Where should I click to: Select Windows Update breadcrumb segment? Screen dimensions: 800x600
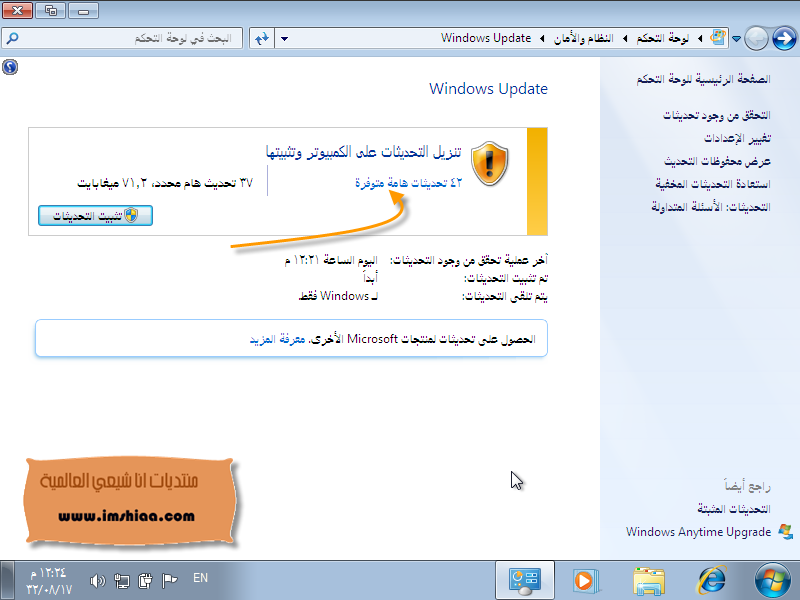click(486, 38)
